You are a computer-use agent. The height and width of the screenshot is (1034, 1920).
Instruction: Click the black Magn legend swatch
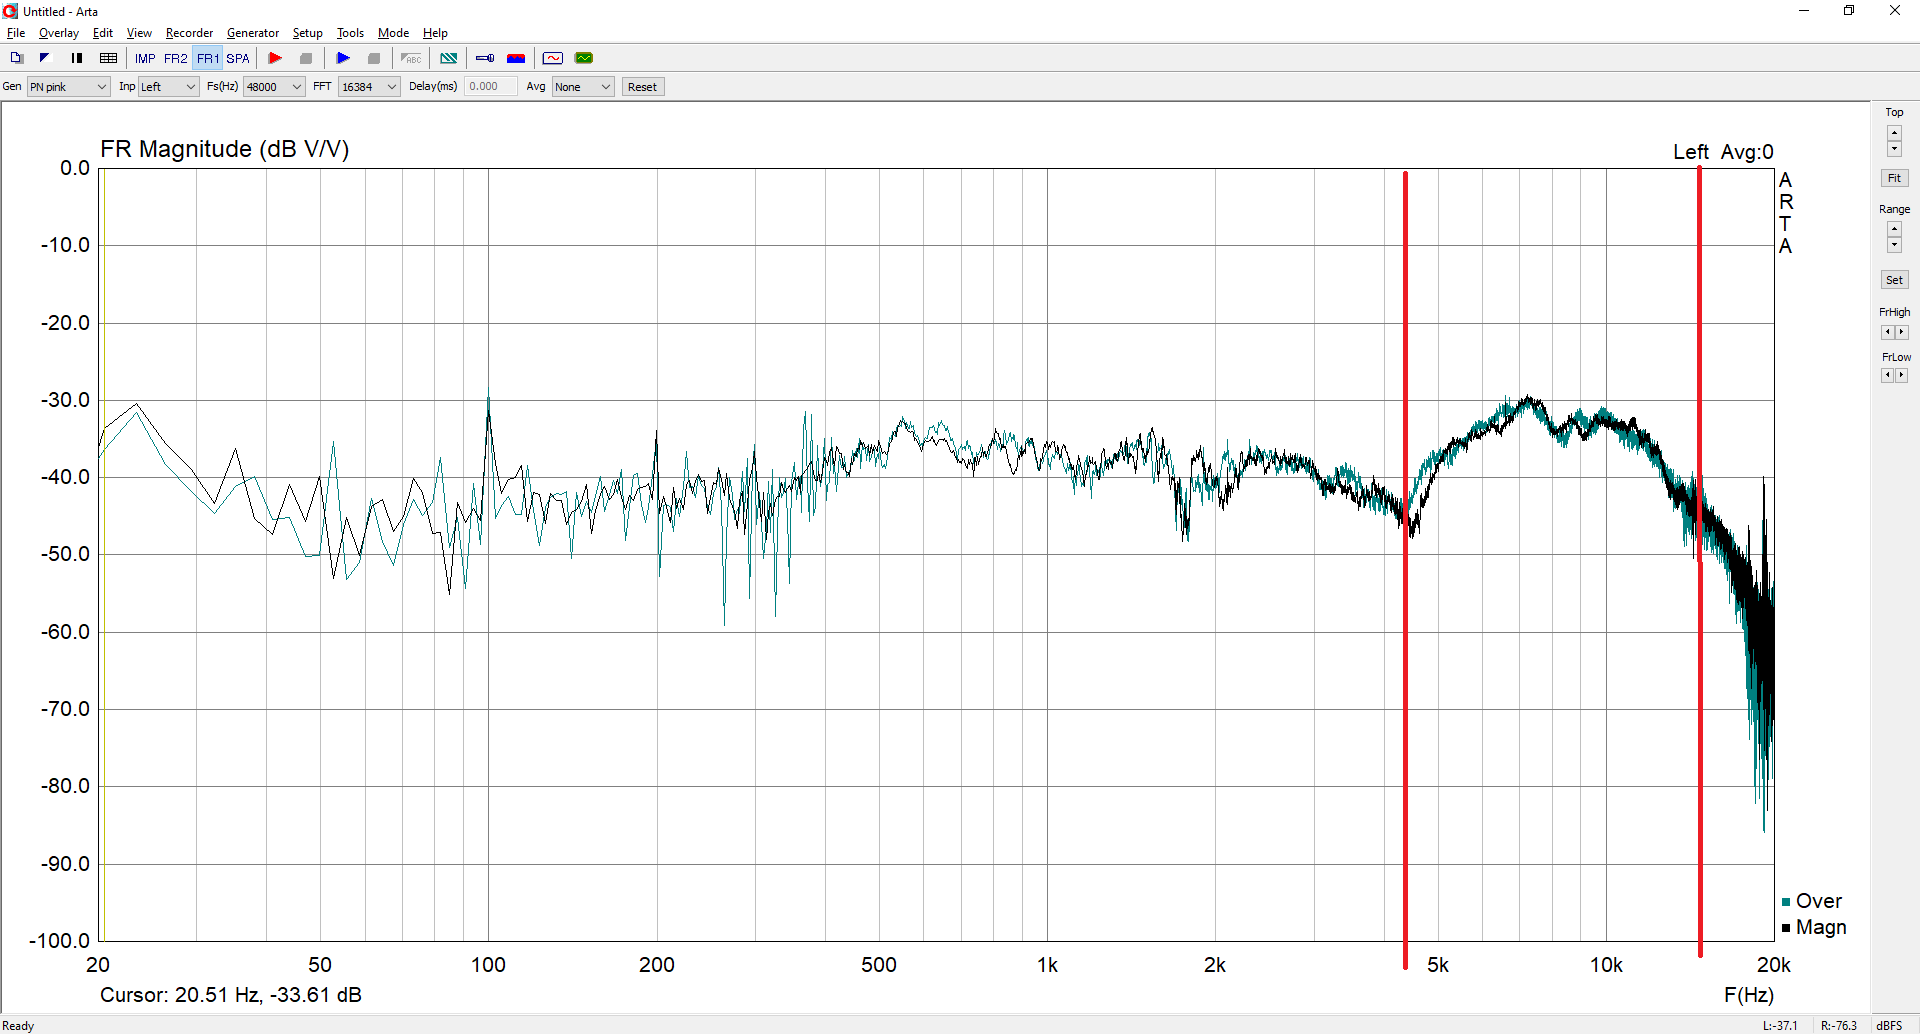pyautogui.click(x=1786, y=928)
